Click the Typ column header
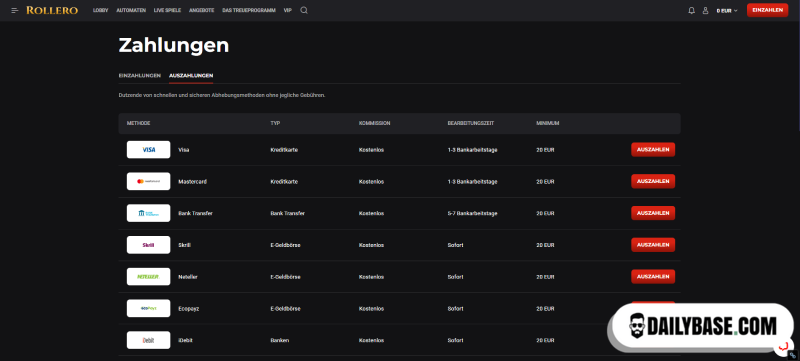 pos(275,123)
